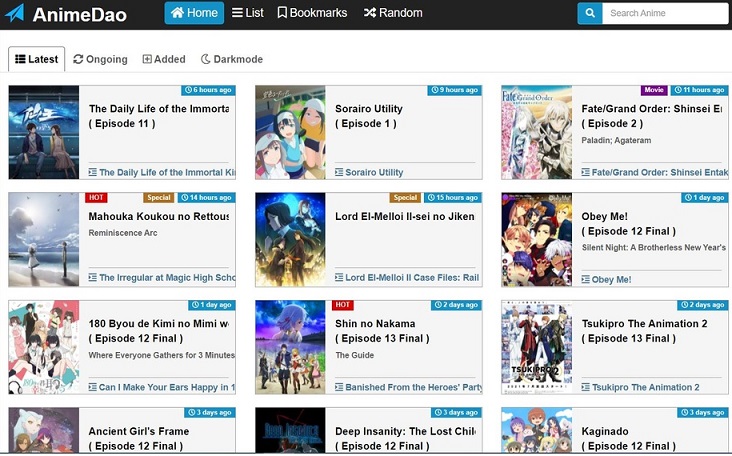
Task: Click the list icon beside Banished From the Heroes' Party
Action: point(339,387)
